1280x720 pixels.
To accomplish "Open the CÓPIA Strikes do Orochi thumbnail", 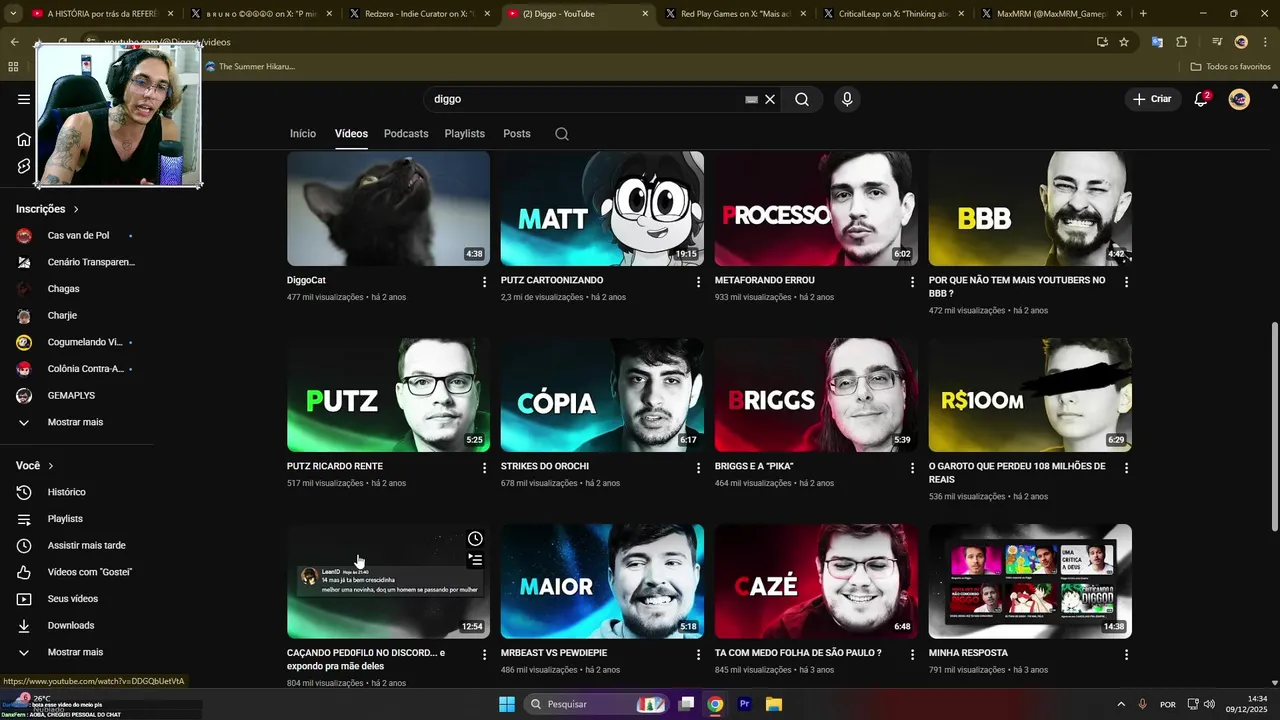I will [602, 395].
